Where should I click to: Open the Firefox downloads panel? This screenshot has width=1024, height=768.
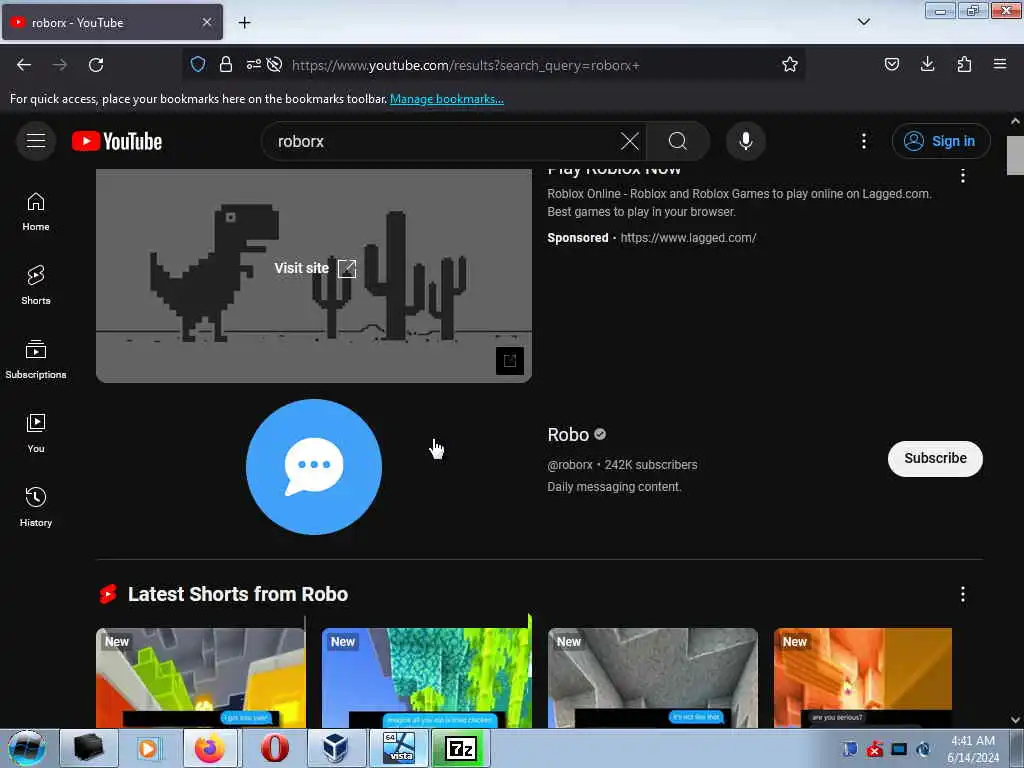[x=927, y=64]
